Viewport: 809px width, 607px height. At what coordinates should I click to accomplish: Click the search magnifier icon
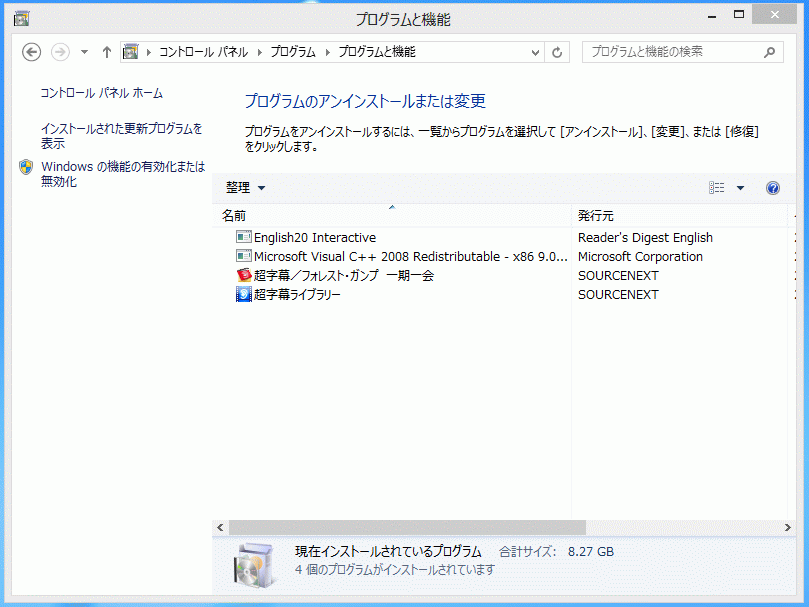point(769,52)
